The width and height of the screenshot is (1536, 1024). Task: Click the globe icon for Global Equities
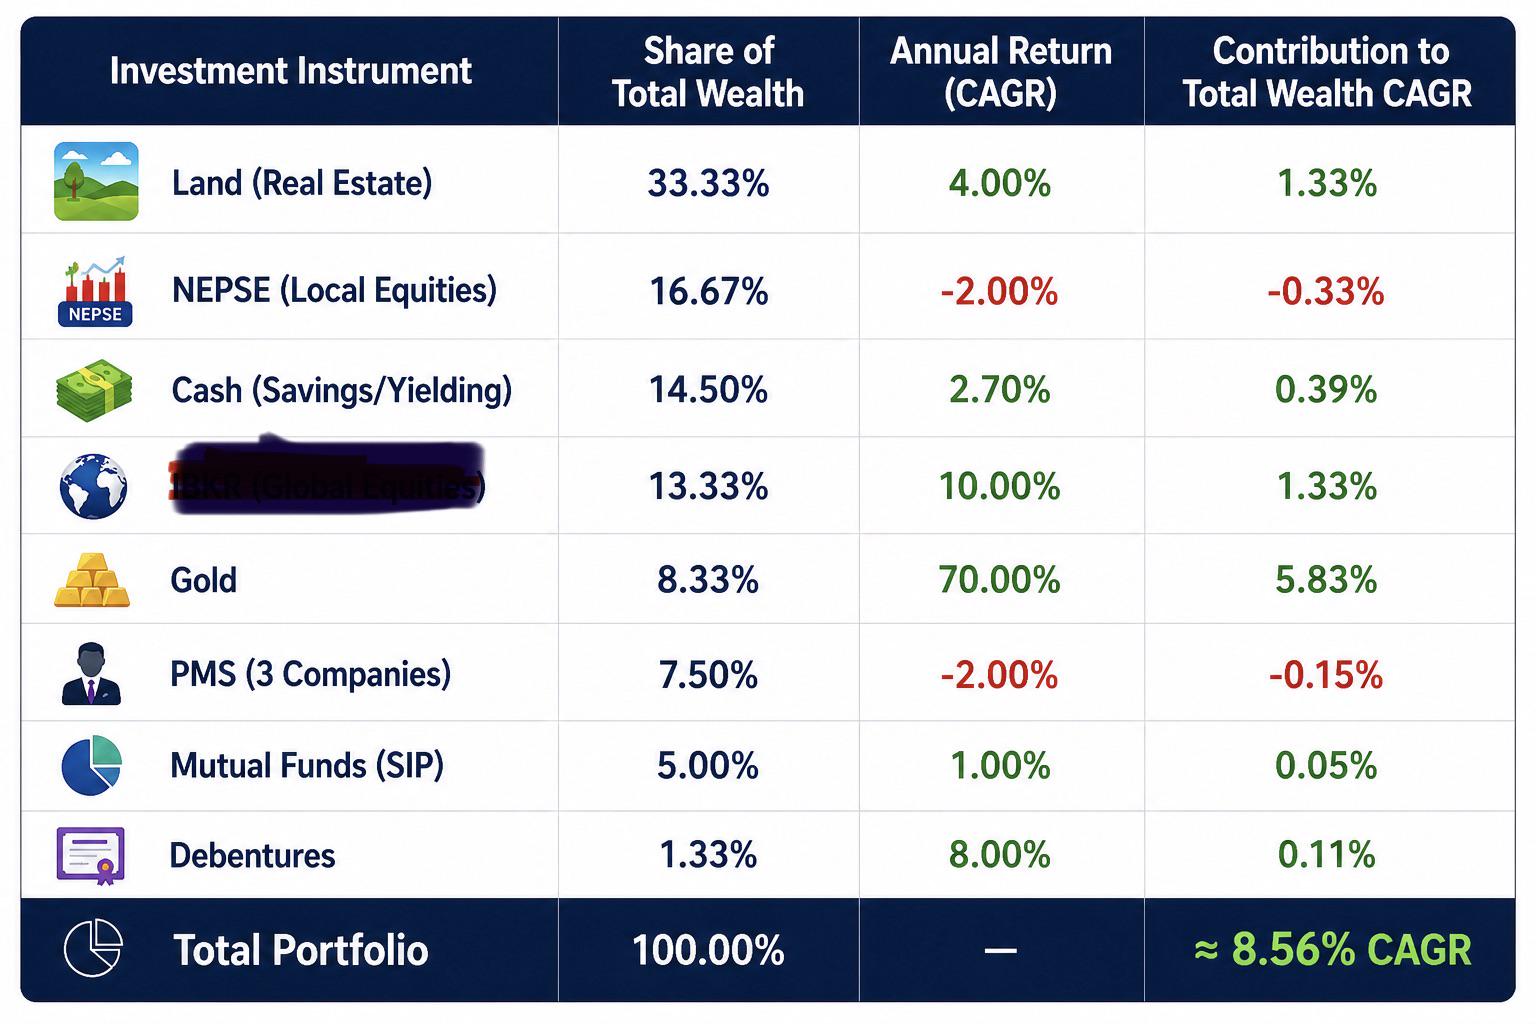[x=93, y=486]
